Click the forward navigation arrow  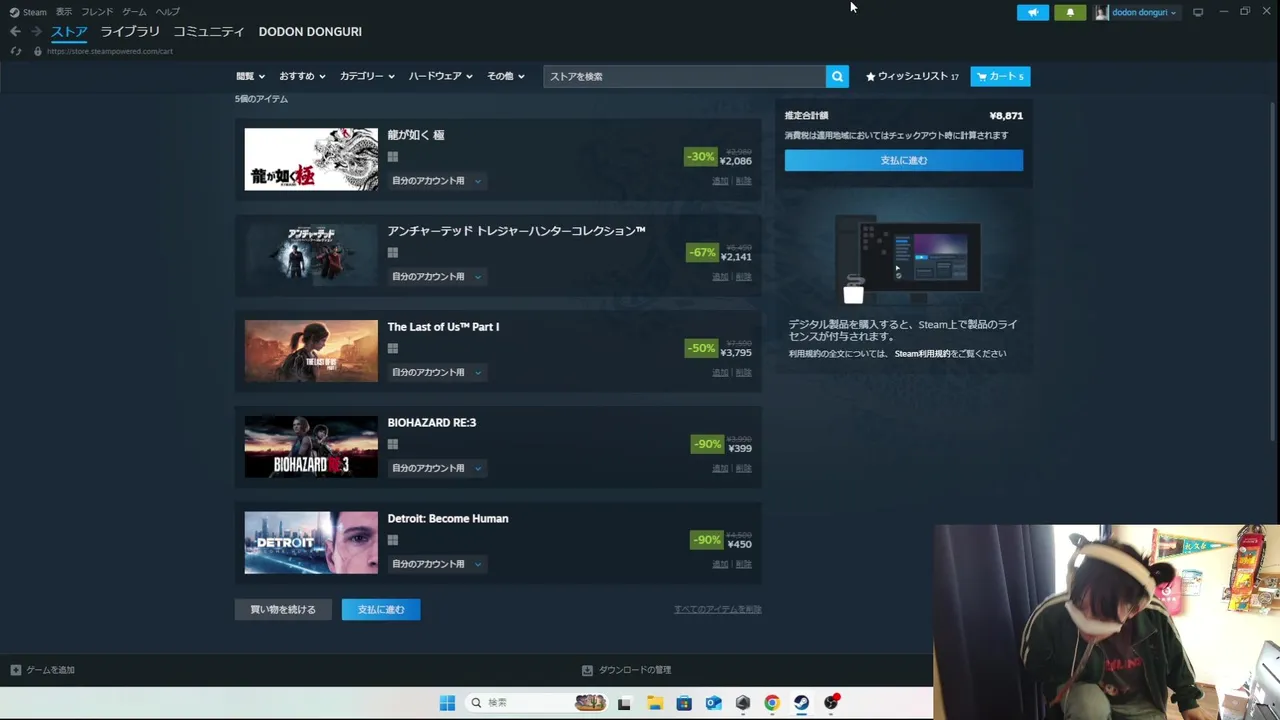[36, 32]
